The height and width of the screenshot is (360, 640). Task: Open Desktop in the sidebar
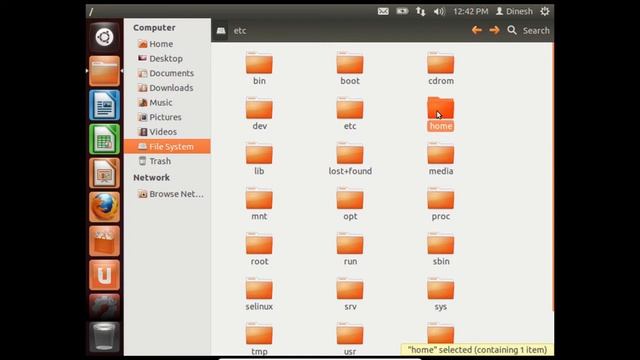[167, 58]
